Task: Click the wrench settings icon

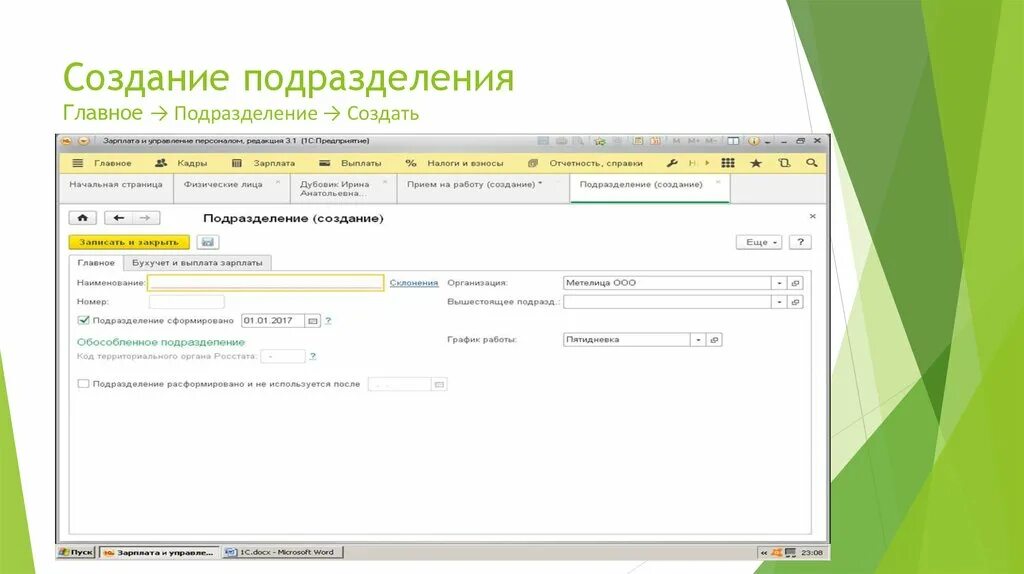Action: (671, 163)
